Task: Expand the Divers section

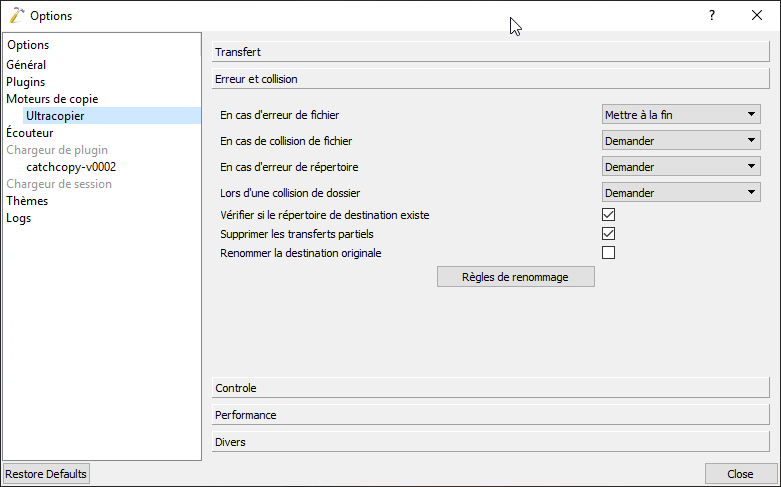Action: pos(490,442)
